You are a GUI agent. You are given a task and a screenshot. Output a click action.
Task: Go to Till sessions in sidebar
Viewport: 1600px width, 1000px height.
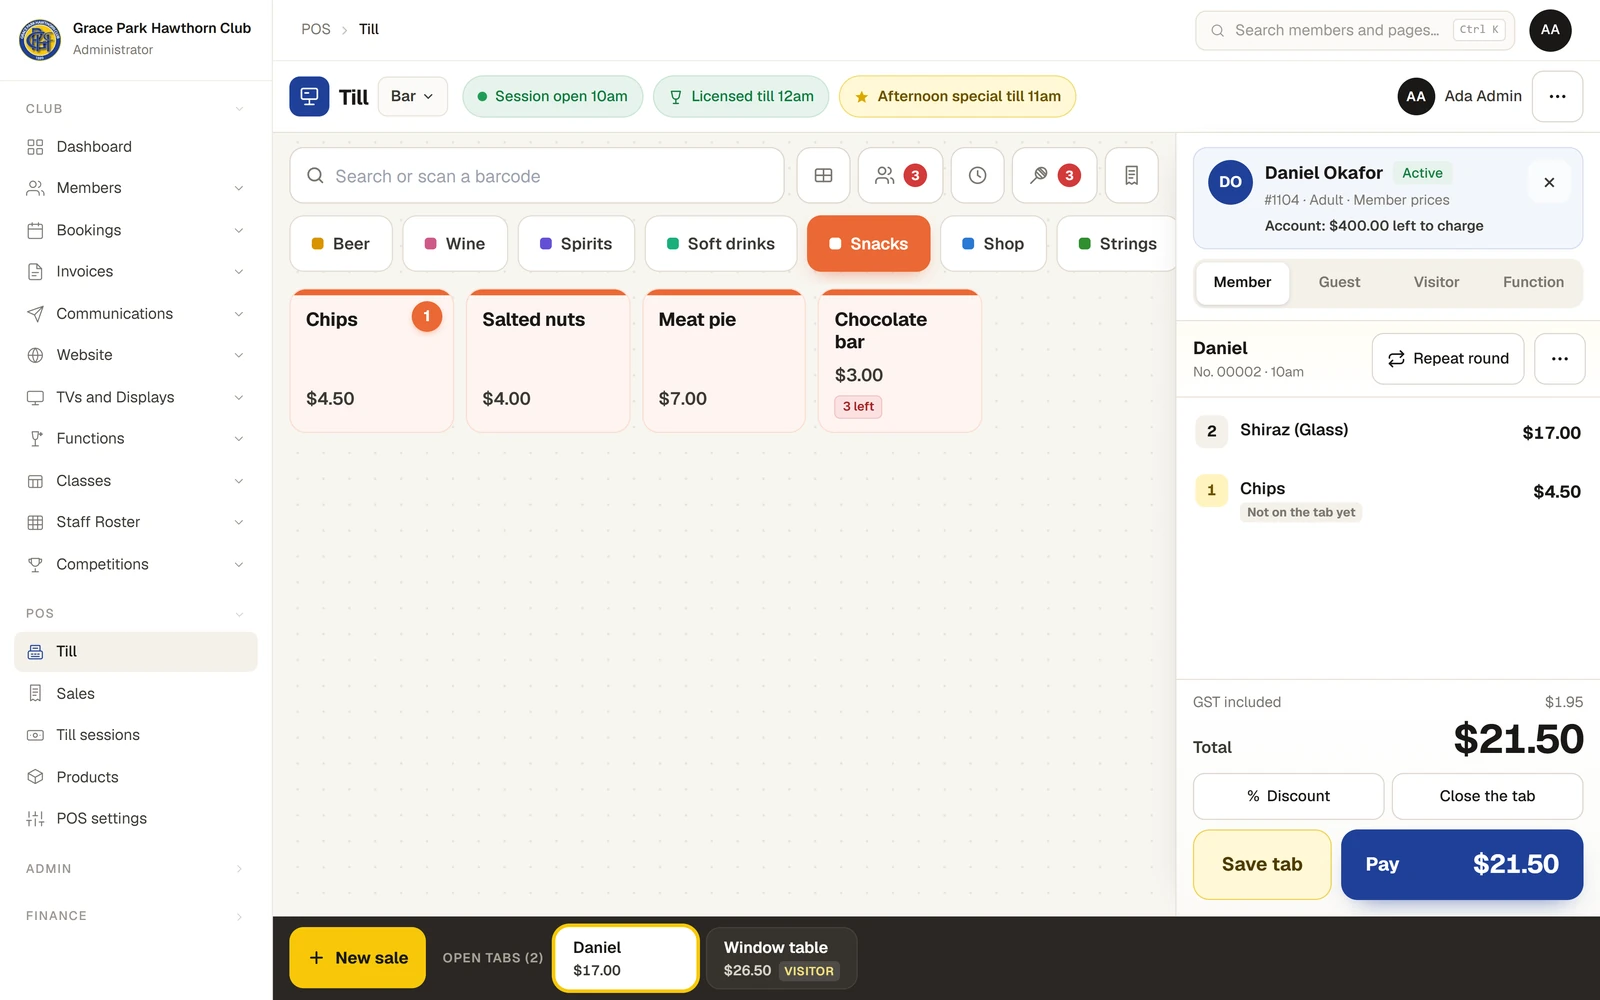pos(136,735)
